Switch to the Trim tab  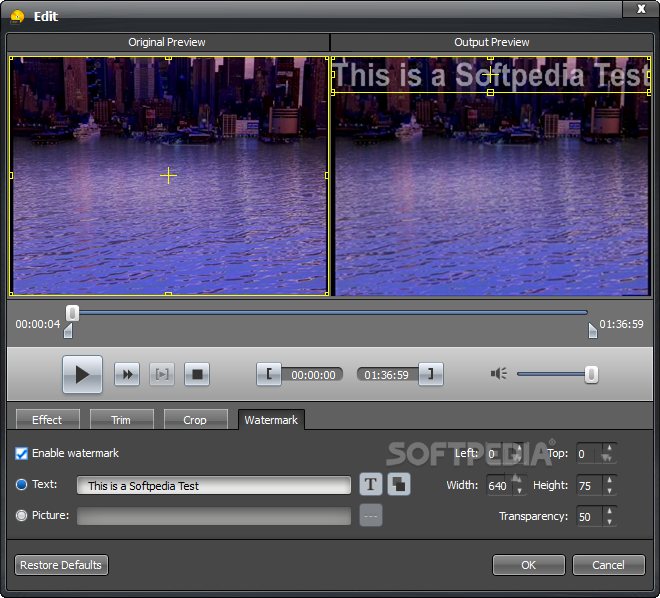coord(121,420)
